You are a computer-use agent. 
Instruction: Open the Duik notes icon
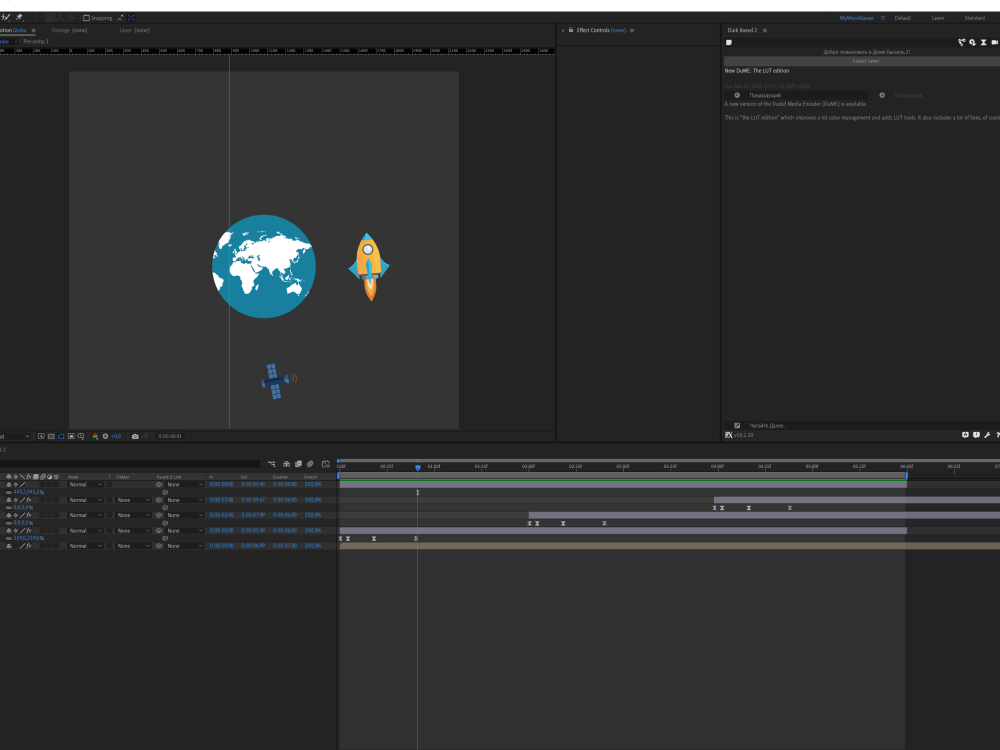729,43
